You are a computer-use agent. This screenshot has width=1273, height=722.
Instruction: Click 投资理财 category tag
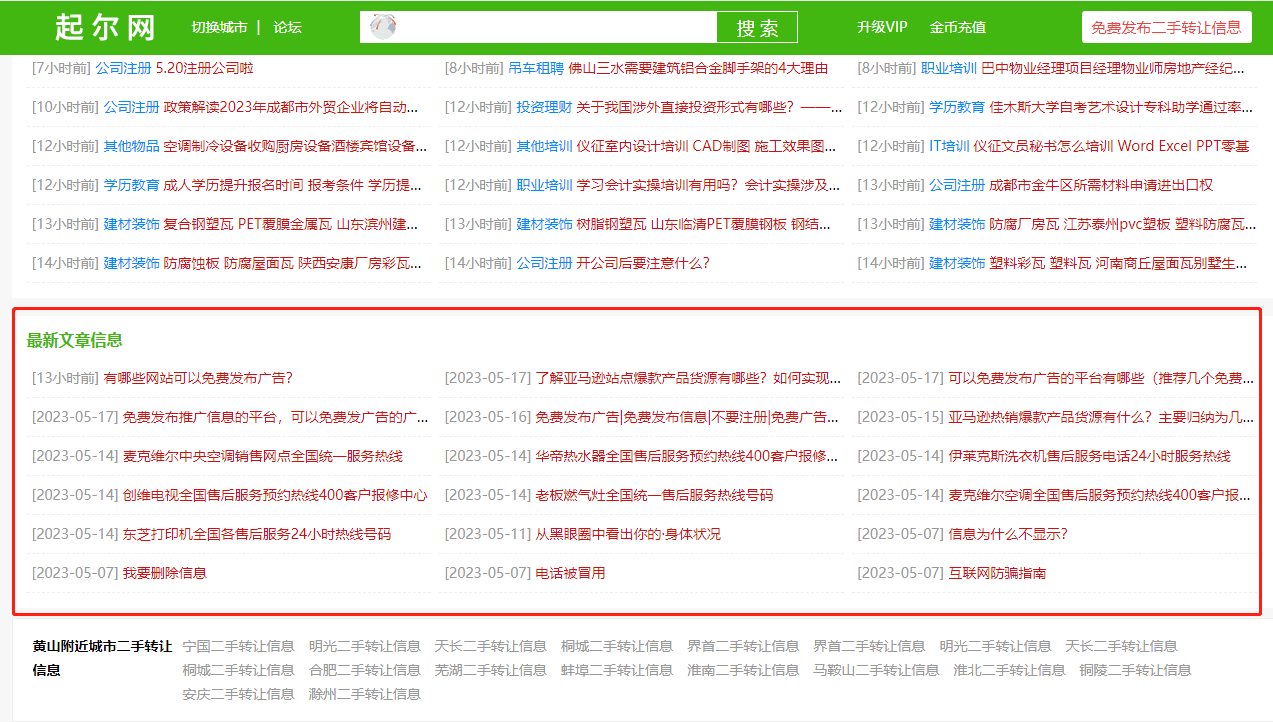tap(544, 107)
